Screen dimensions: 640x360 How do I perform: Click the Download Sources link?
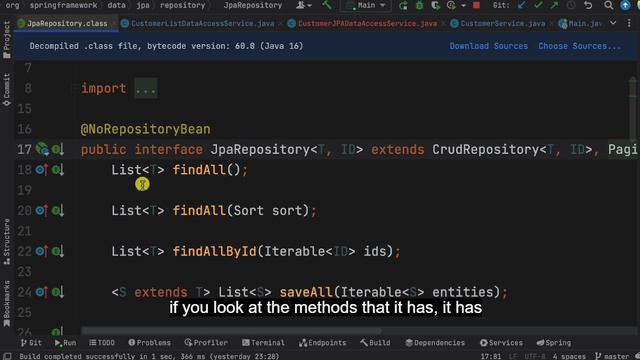pyautogui.click(x=489, y=46)
